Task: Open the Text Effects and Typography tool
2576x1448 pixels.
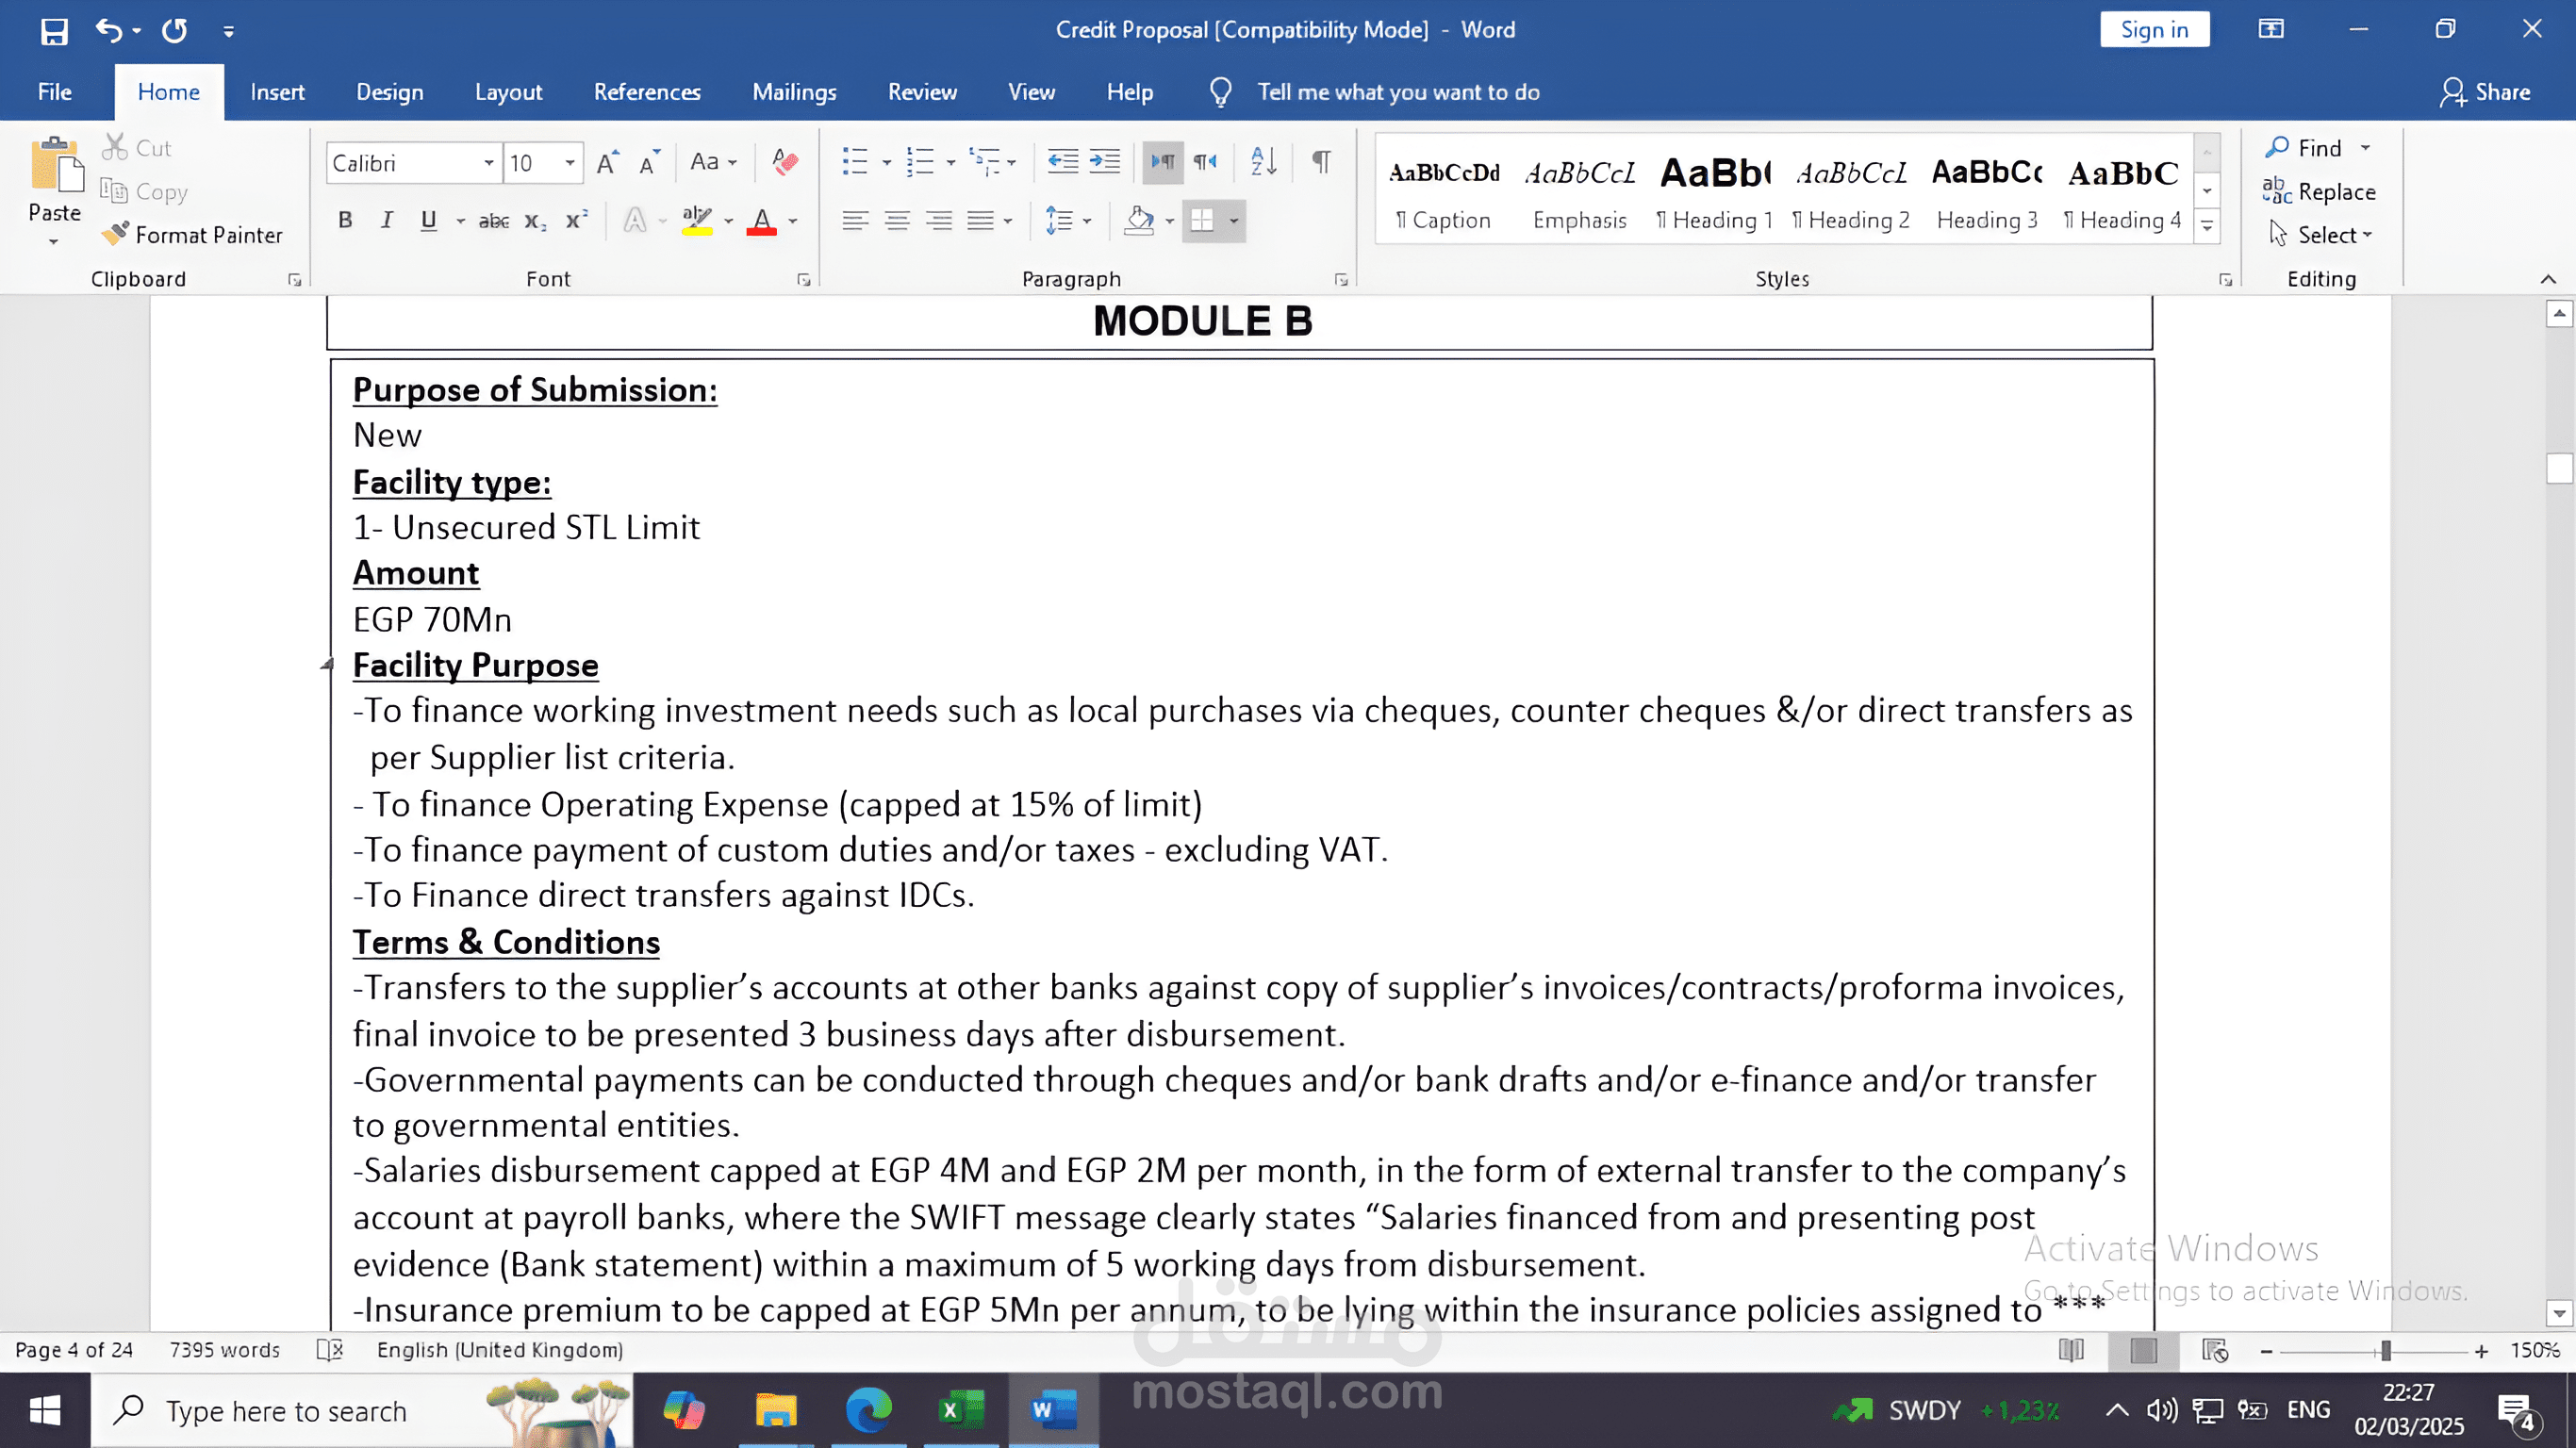Action: coord(635,221)
